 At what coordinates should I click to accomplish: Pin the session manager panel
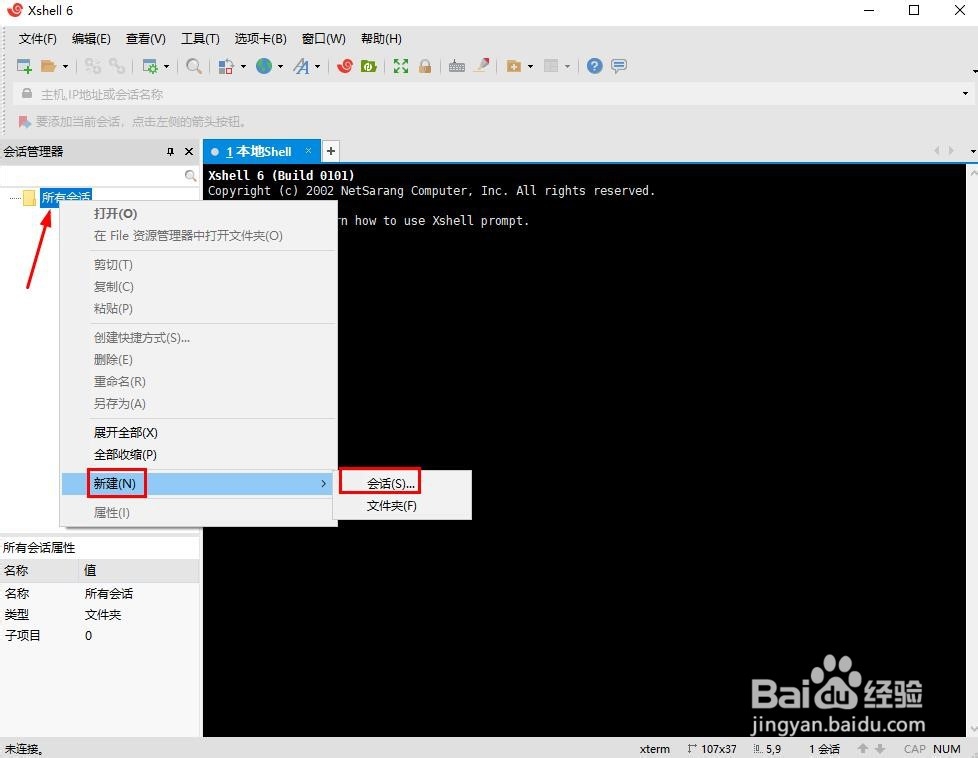(170, 152)
